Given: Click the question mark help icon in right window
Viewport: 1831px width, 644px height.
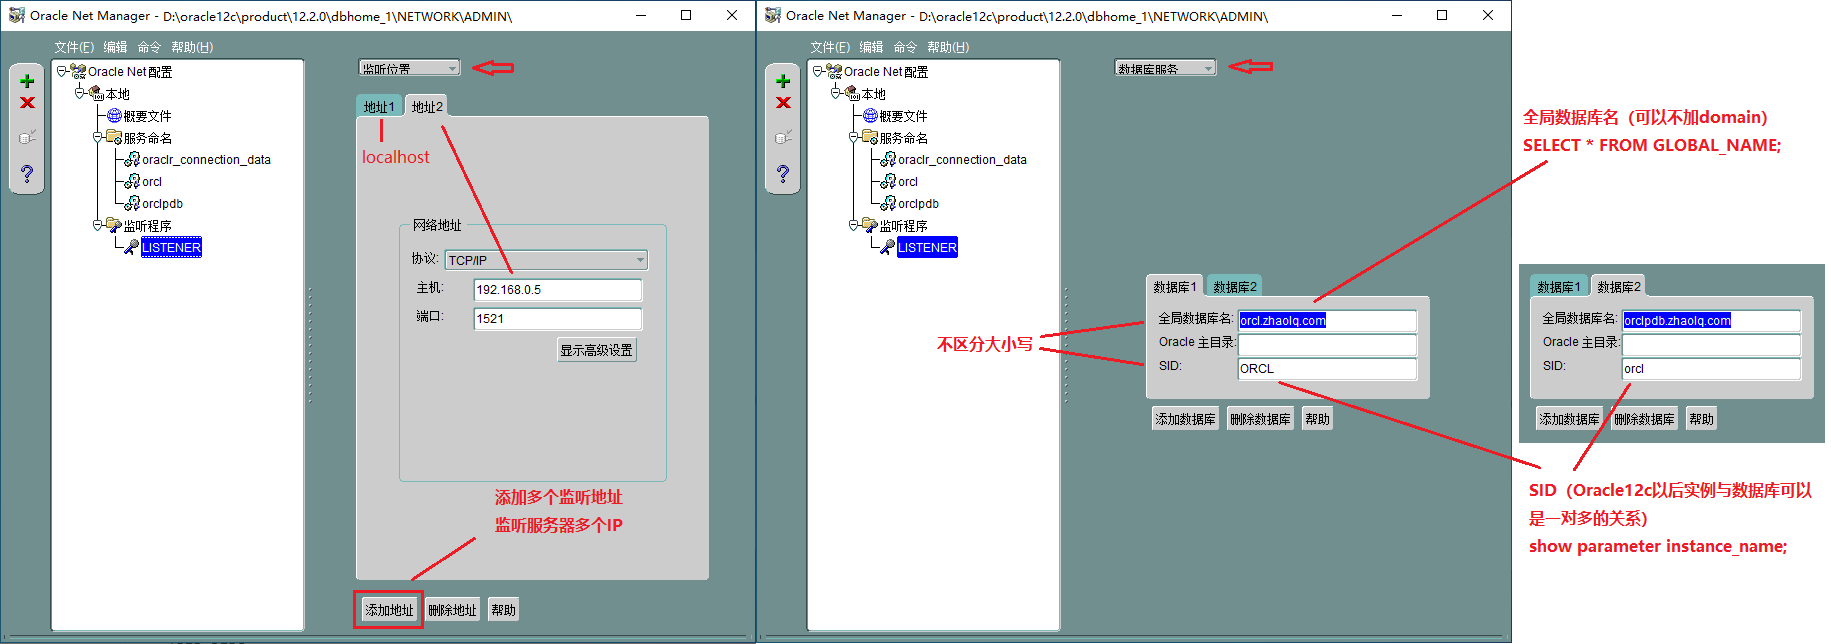Looking at the screenshot, I should pos(783,174).
